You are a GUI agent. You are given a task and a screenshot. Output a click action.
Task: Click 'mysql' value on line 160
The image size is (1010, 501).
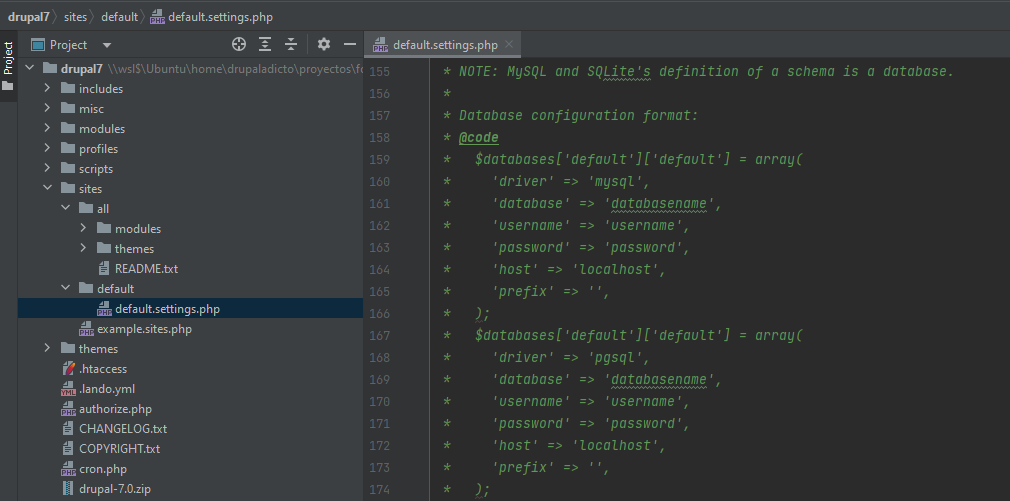click(614, 182)
